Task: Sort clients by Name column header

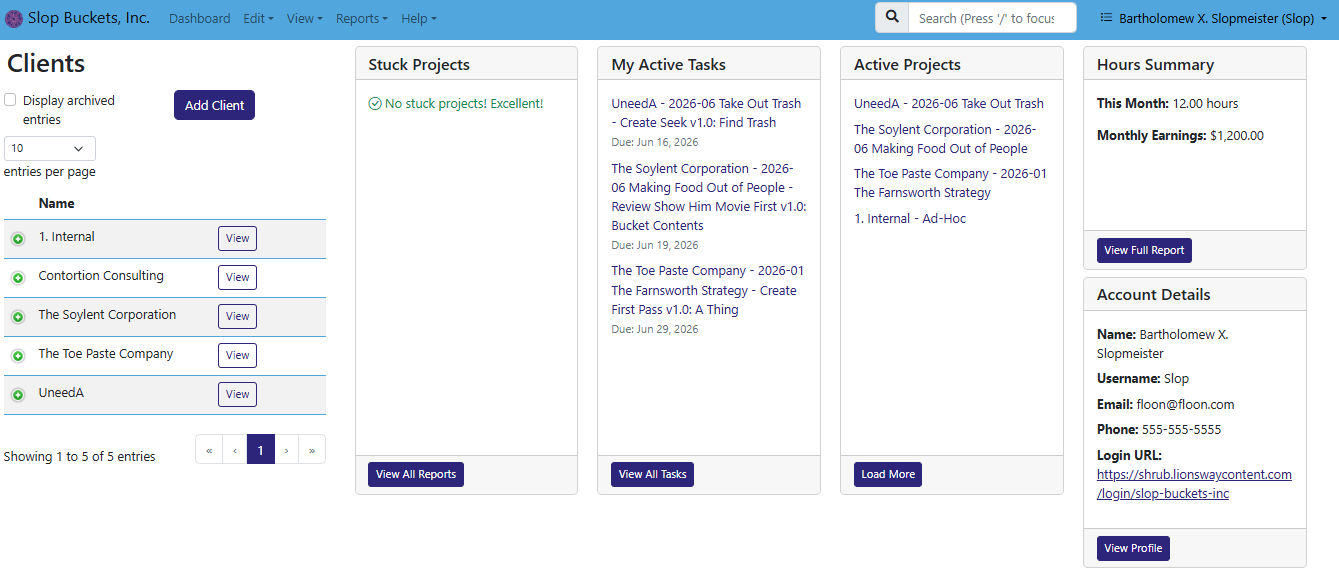Action: tap(57, 203)
